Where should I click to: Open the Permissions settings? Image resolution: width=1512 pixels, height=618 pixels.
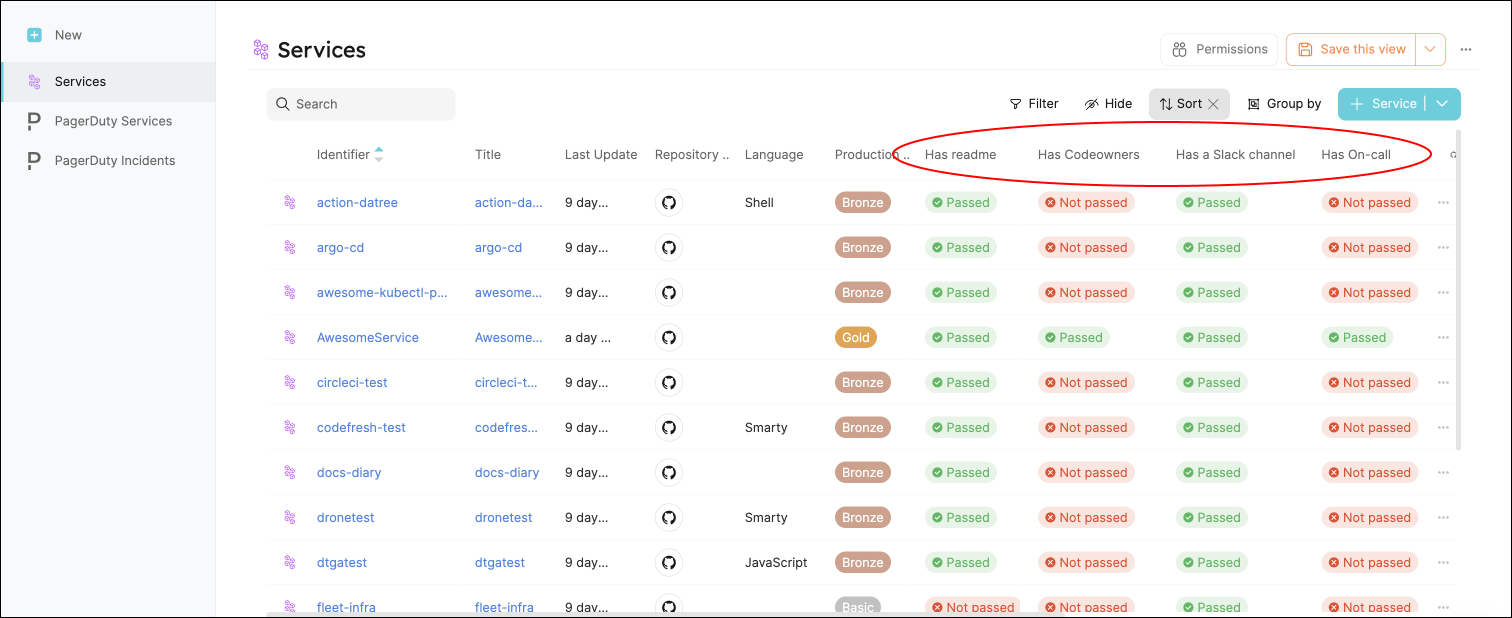[x=1220, y=49]
